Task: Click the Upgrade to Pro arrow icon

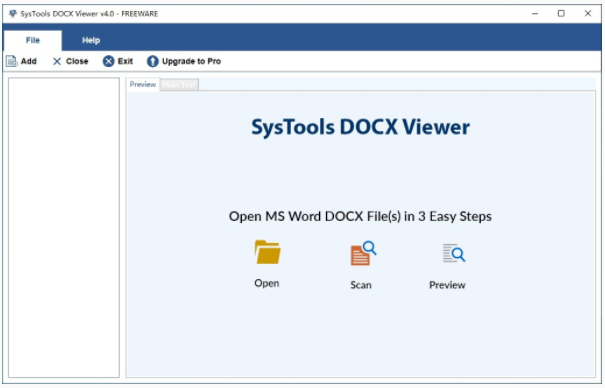Action: (x=153, y=61)
